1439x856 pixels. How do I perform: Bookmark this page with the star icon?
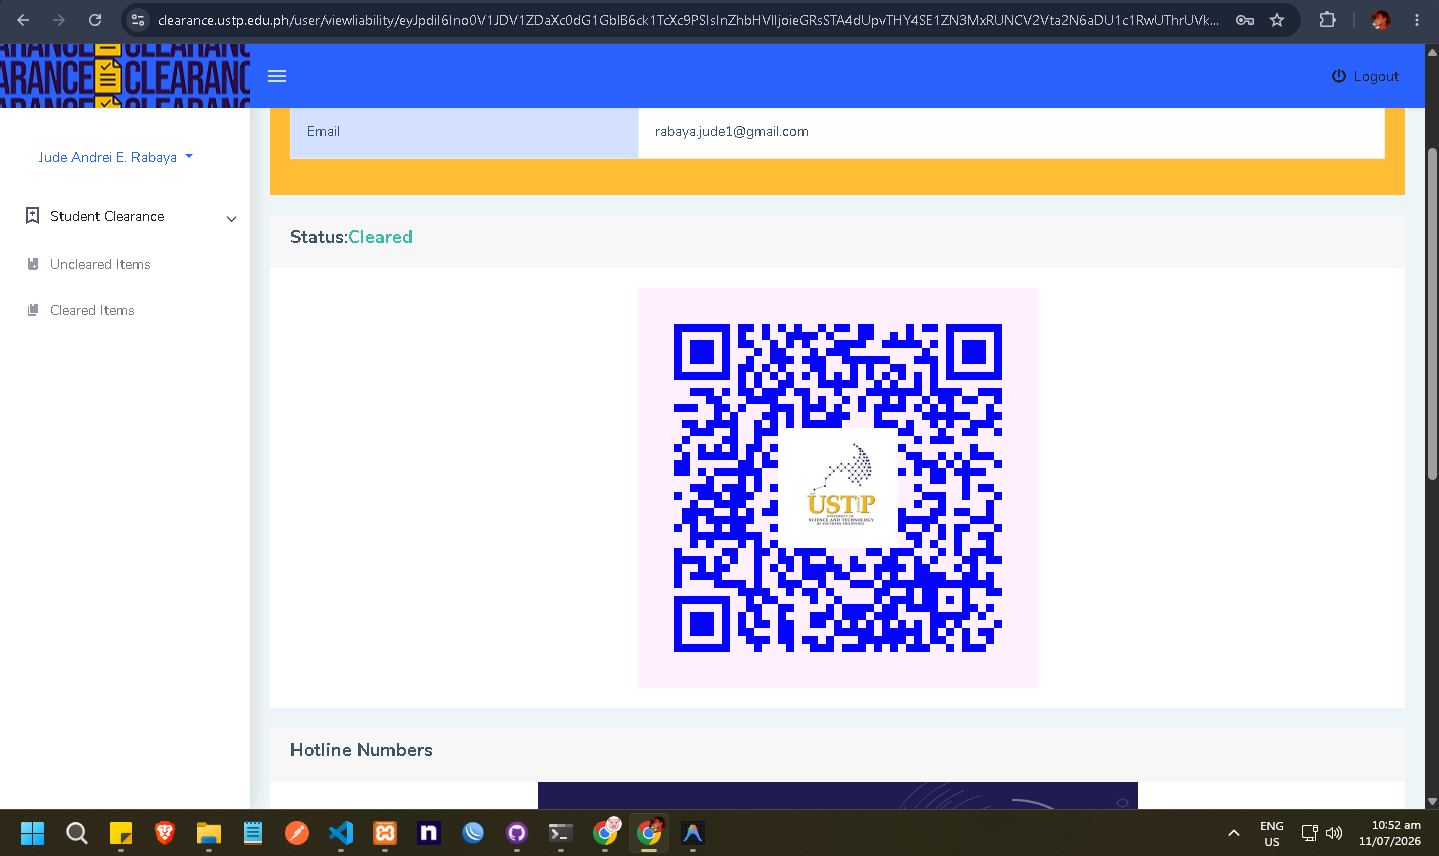(x=1277, y=20)
